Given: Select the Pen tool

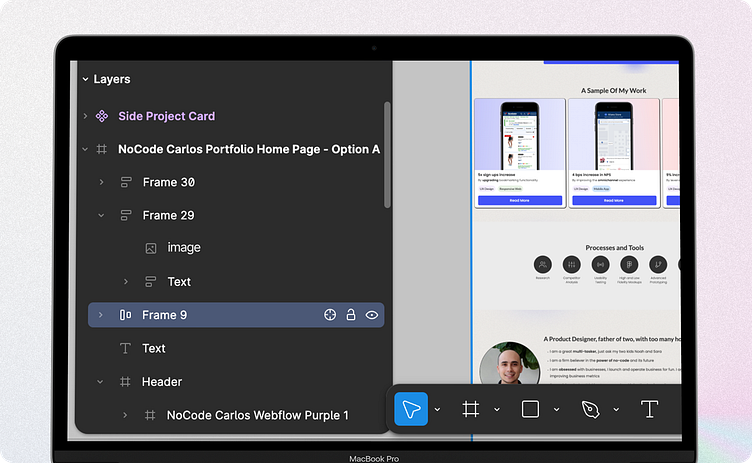Looking at the screenshot, I should 590,409.
